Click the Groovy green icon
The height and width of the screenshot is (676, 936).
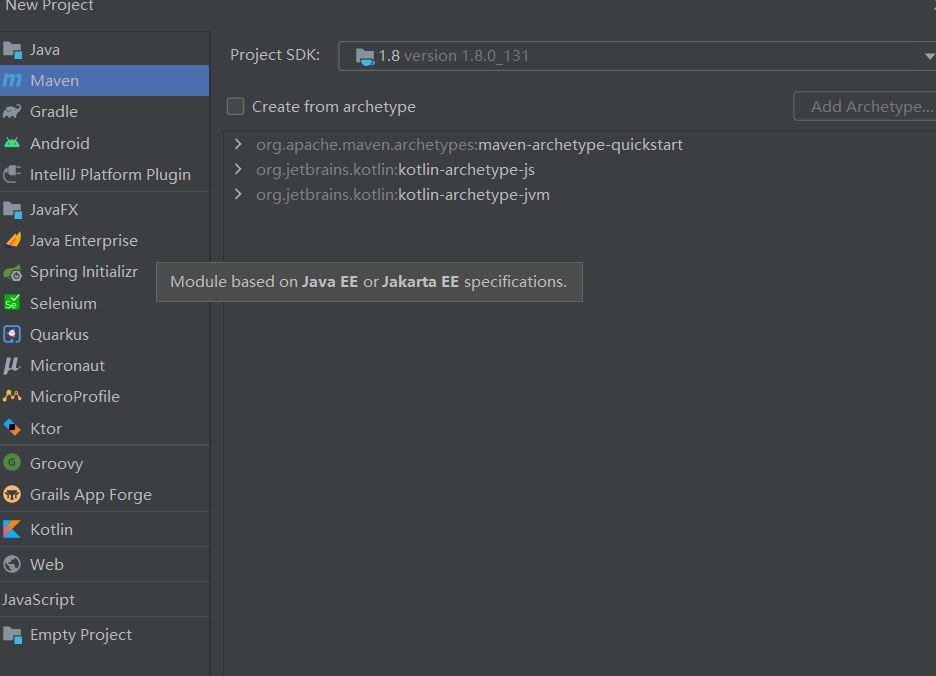[x=12, y=463]
